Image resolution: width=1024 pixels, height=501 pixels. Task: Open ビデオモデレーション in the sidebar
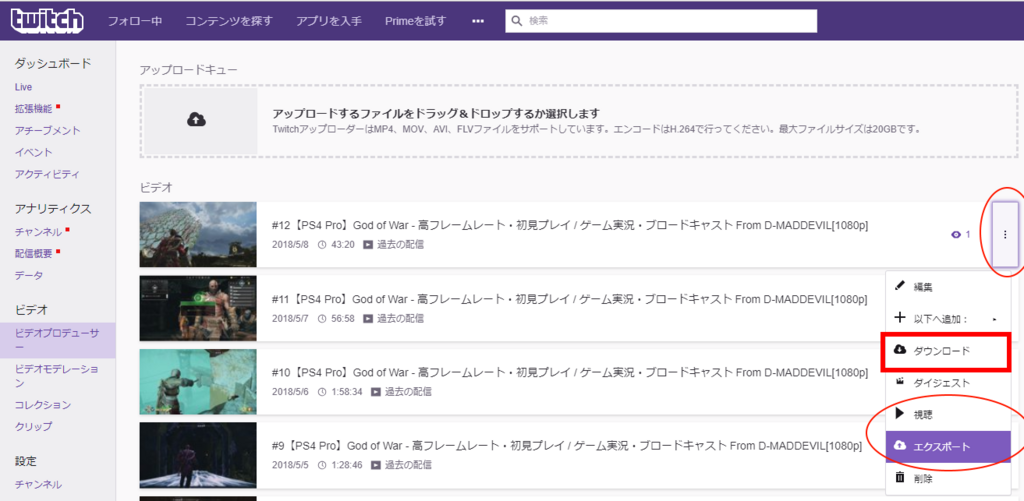[57, 376]
